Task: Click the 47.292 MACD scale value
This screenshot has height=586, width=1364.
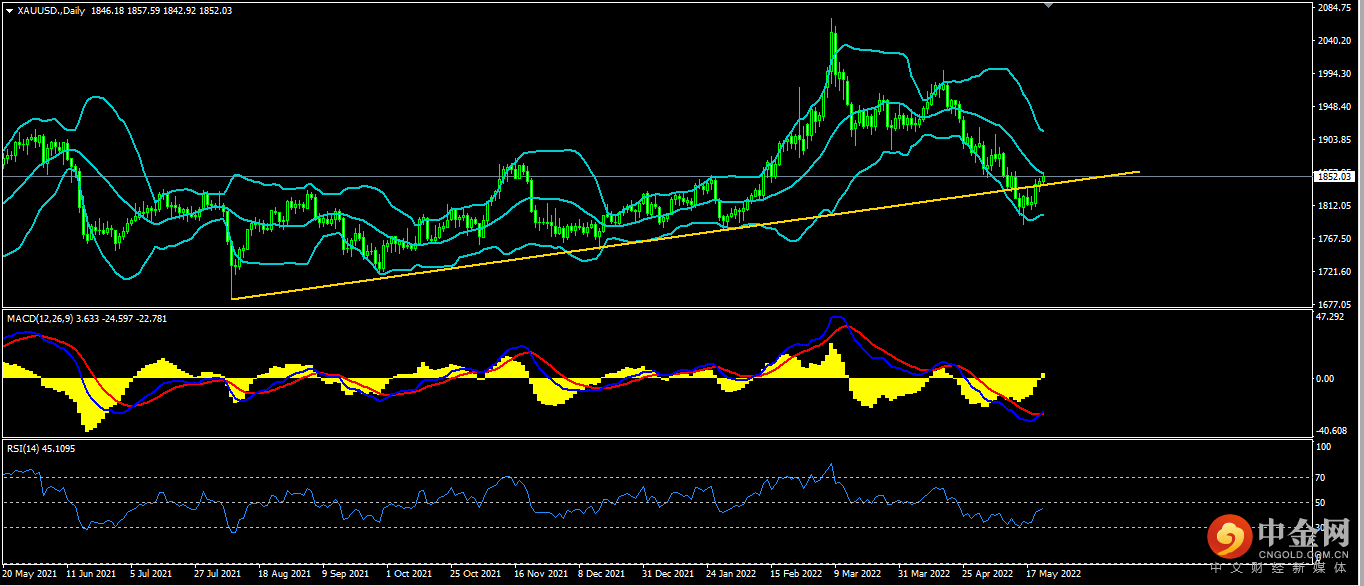Action: [x=1332, y=316]
